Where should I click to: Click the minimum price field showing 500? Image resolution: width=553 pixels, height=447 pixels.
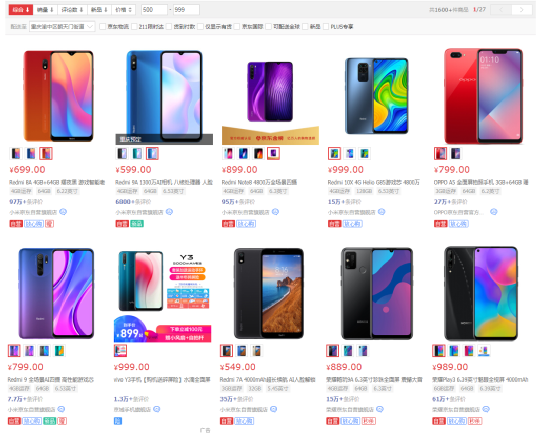[154, 10]
